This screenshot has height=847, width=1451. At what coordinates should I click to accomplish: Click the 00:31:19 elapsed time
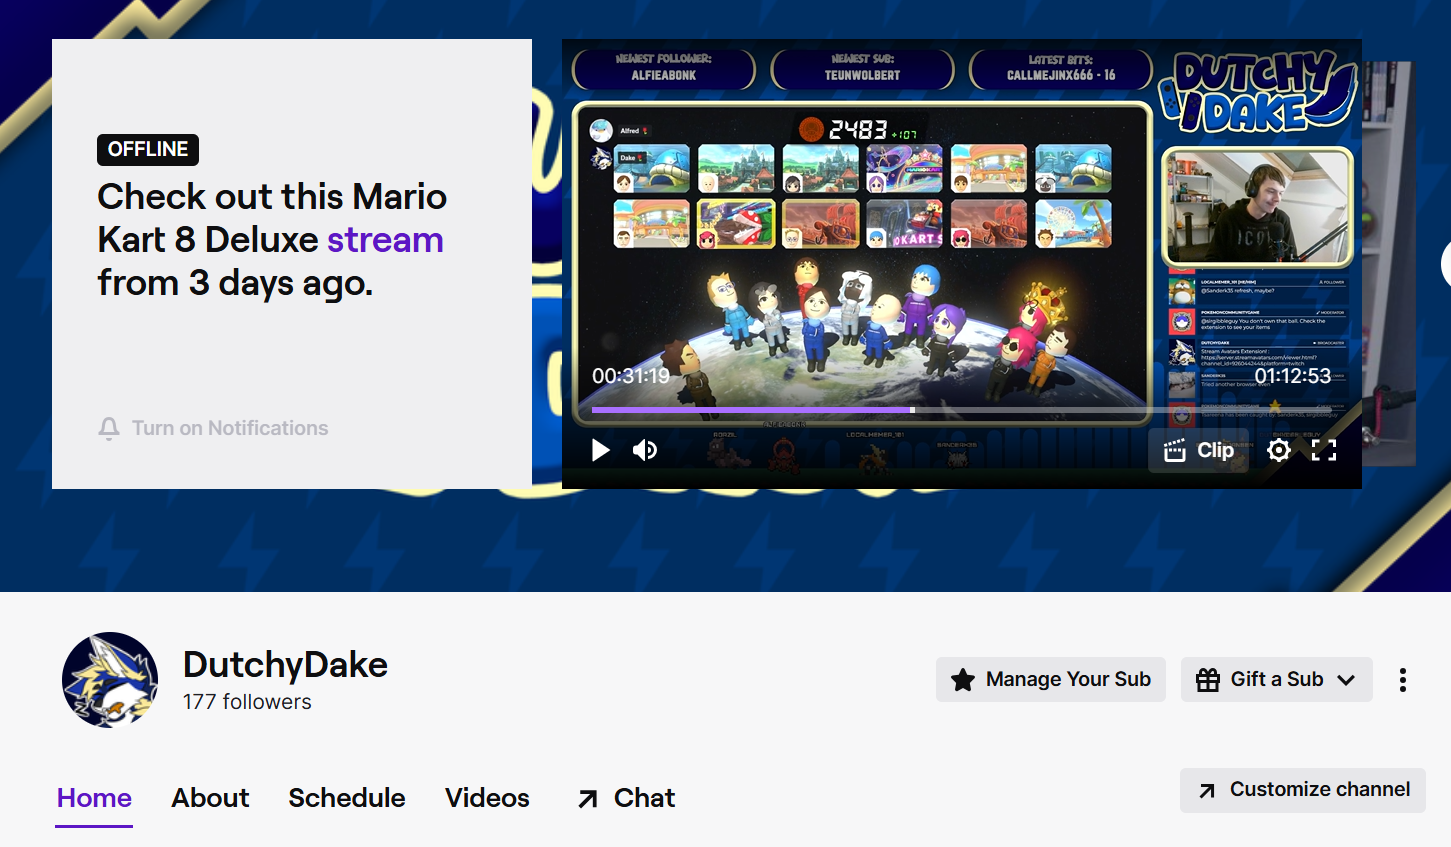coord(631,376)
